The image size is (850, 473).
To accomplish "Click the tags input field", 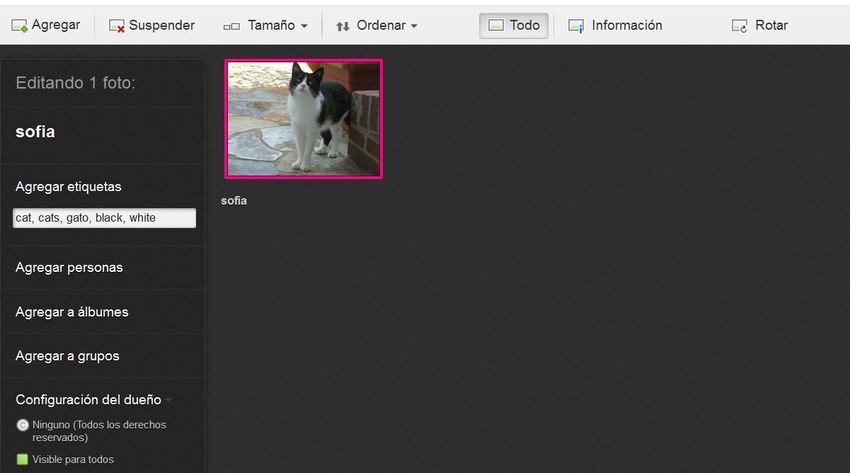I will coord(104,218).
